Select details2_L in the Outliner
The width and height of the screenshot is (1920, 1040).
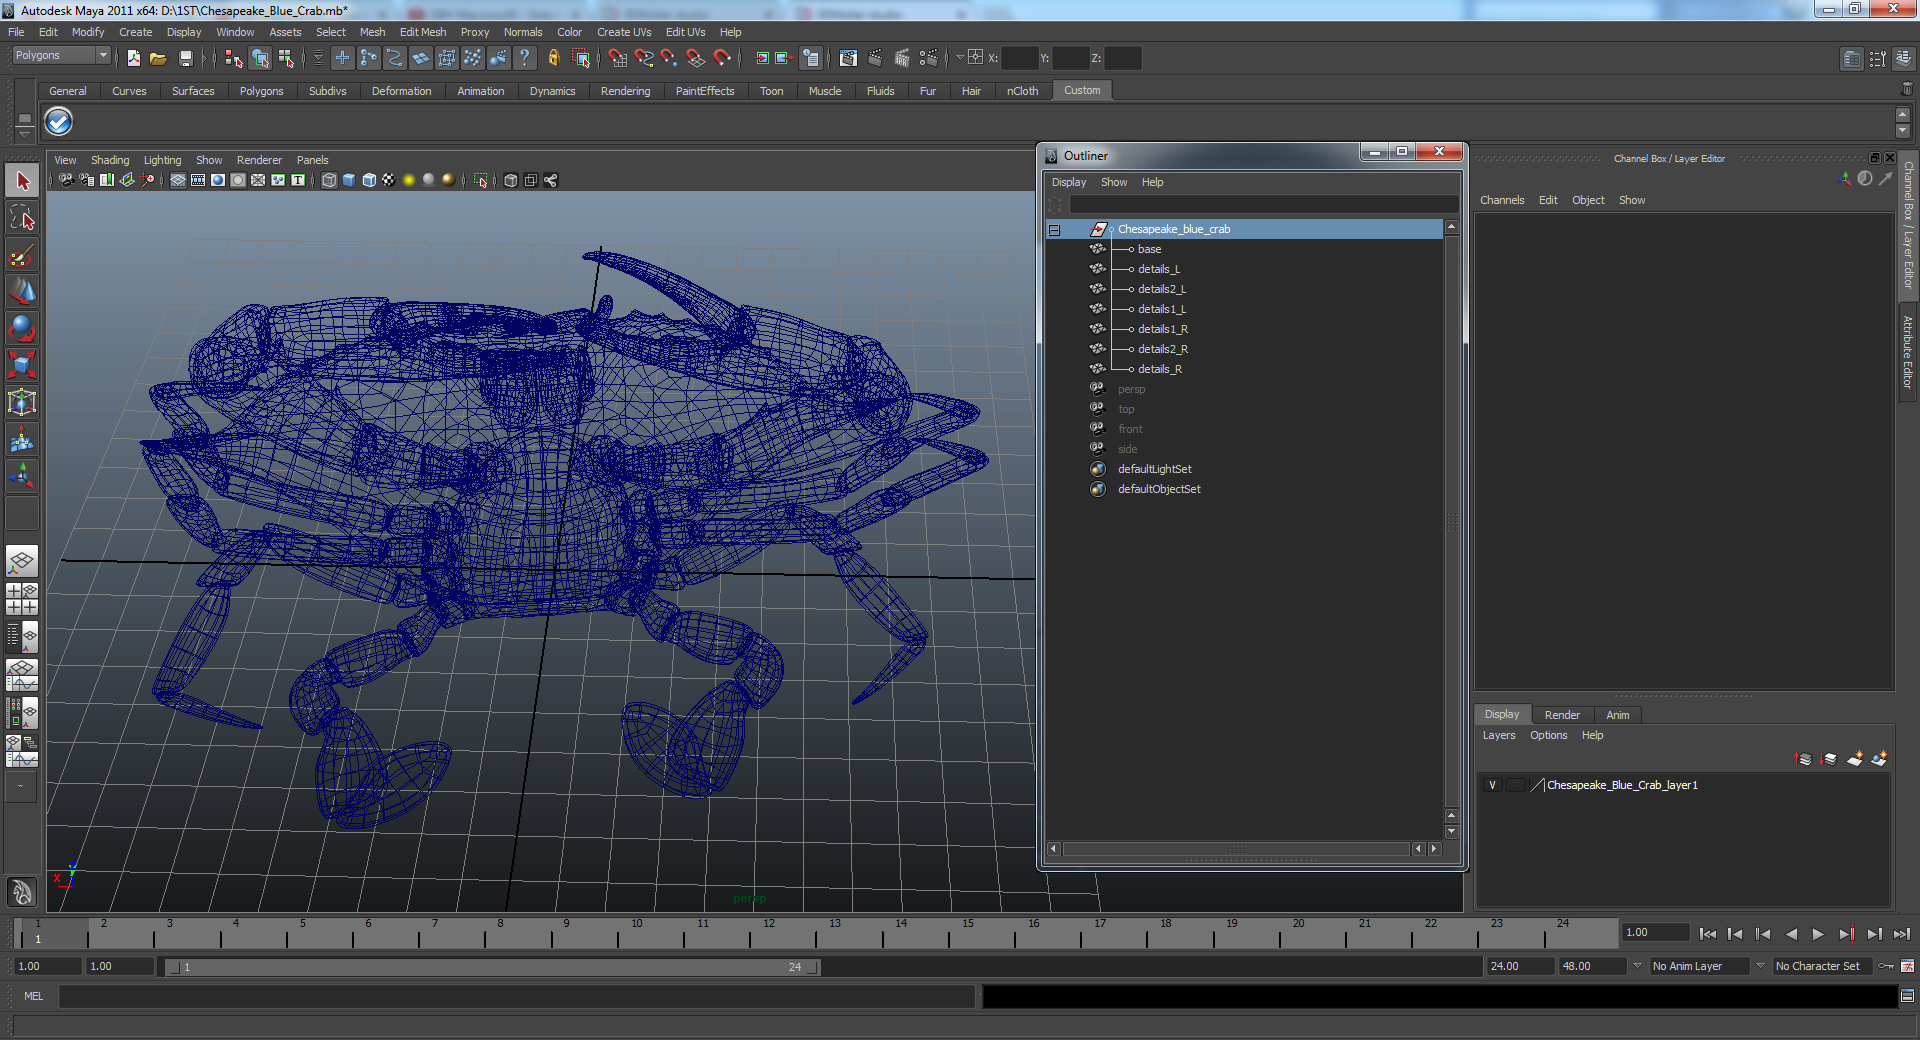pyautogui.click(x=1161, y=289)
